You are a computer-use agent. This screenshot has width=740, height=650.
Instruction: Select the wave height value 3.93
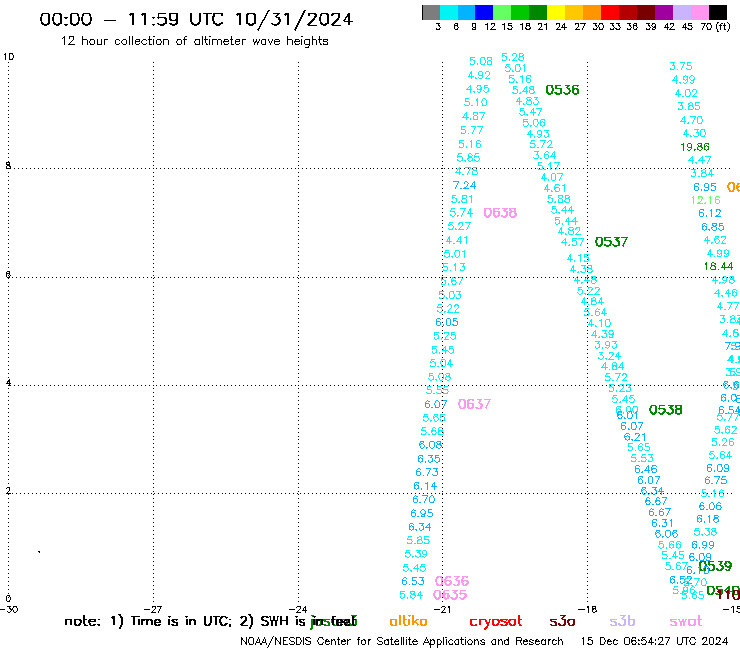606,345
